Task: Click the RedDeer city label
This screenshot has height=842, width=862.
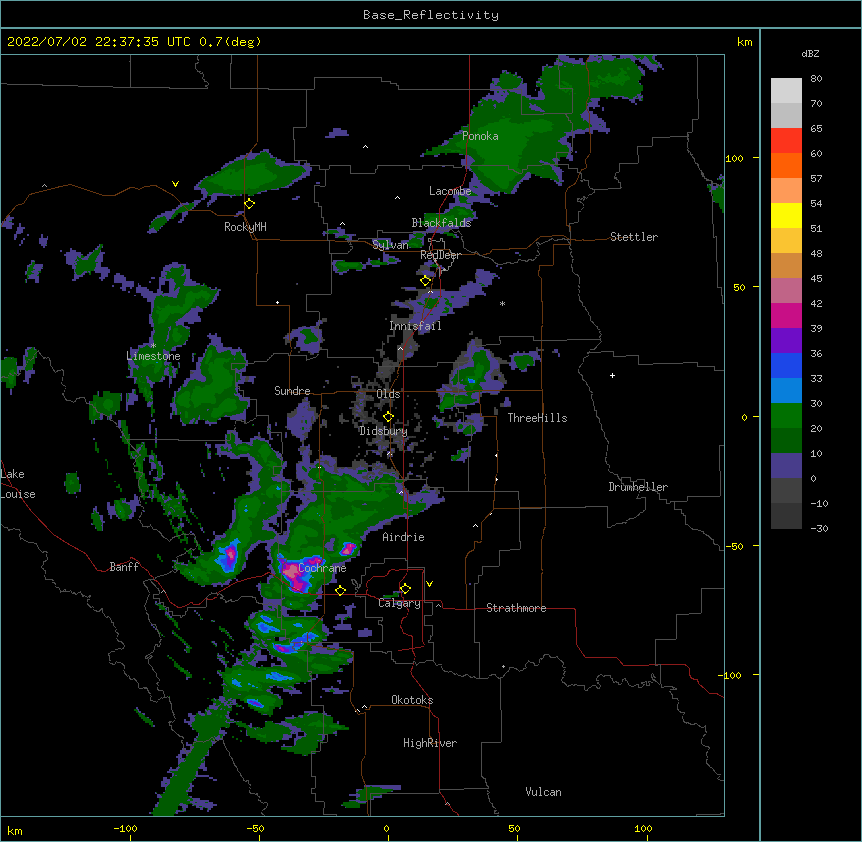Action: (440, 255)
